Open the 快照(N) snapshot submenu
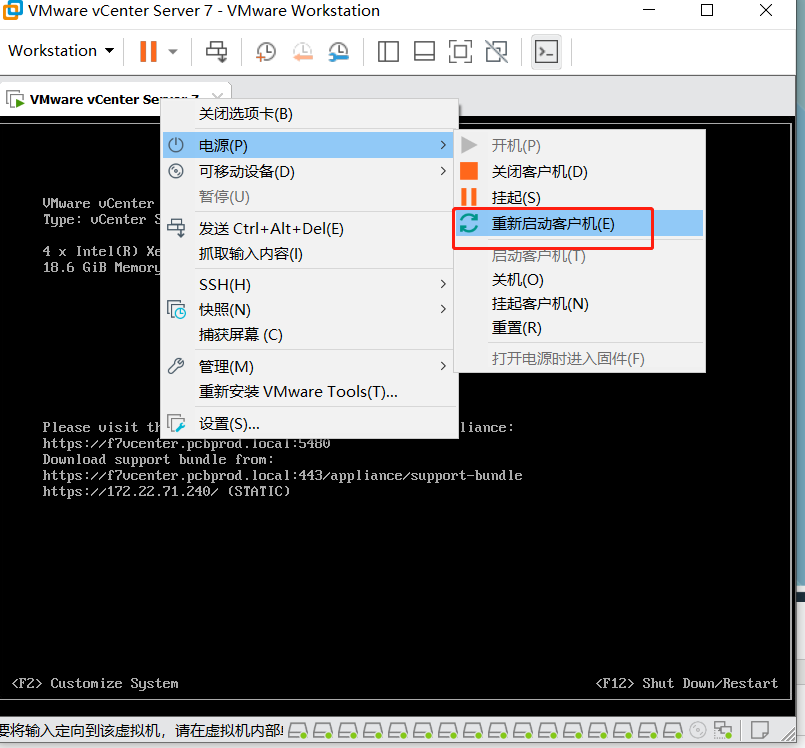The width and height of the screenshot is (805, 748). click(x=310, y=310)
